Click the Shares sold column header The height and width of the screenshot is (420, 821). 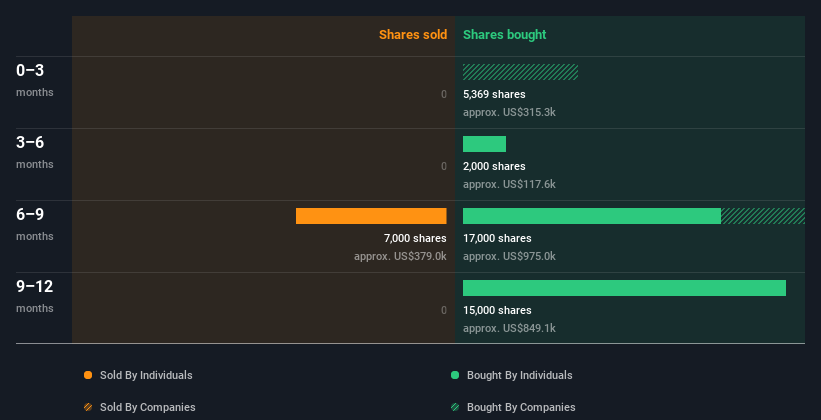(413, 35)
